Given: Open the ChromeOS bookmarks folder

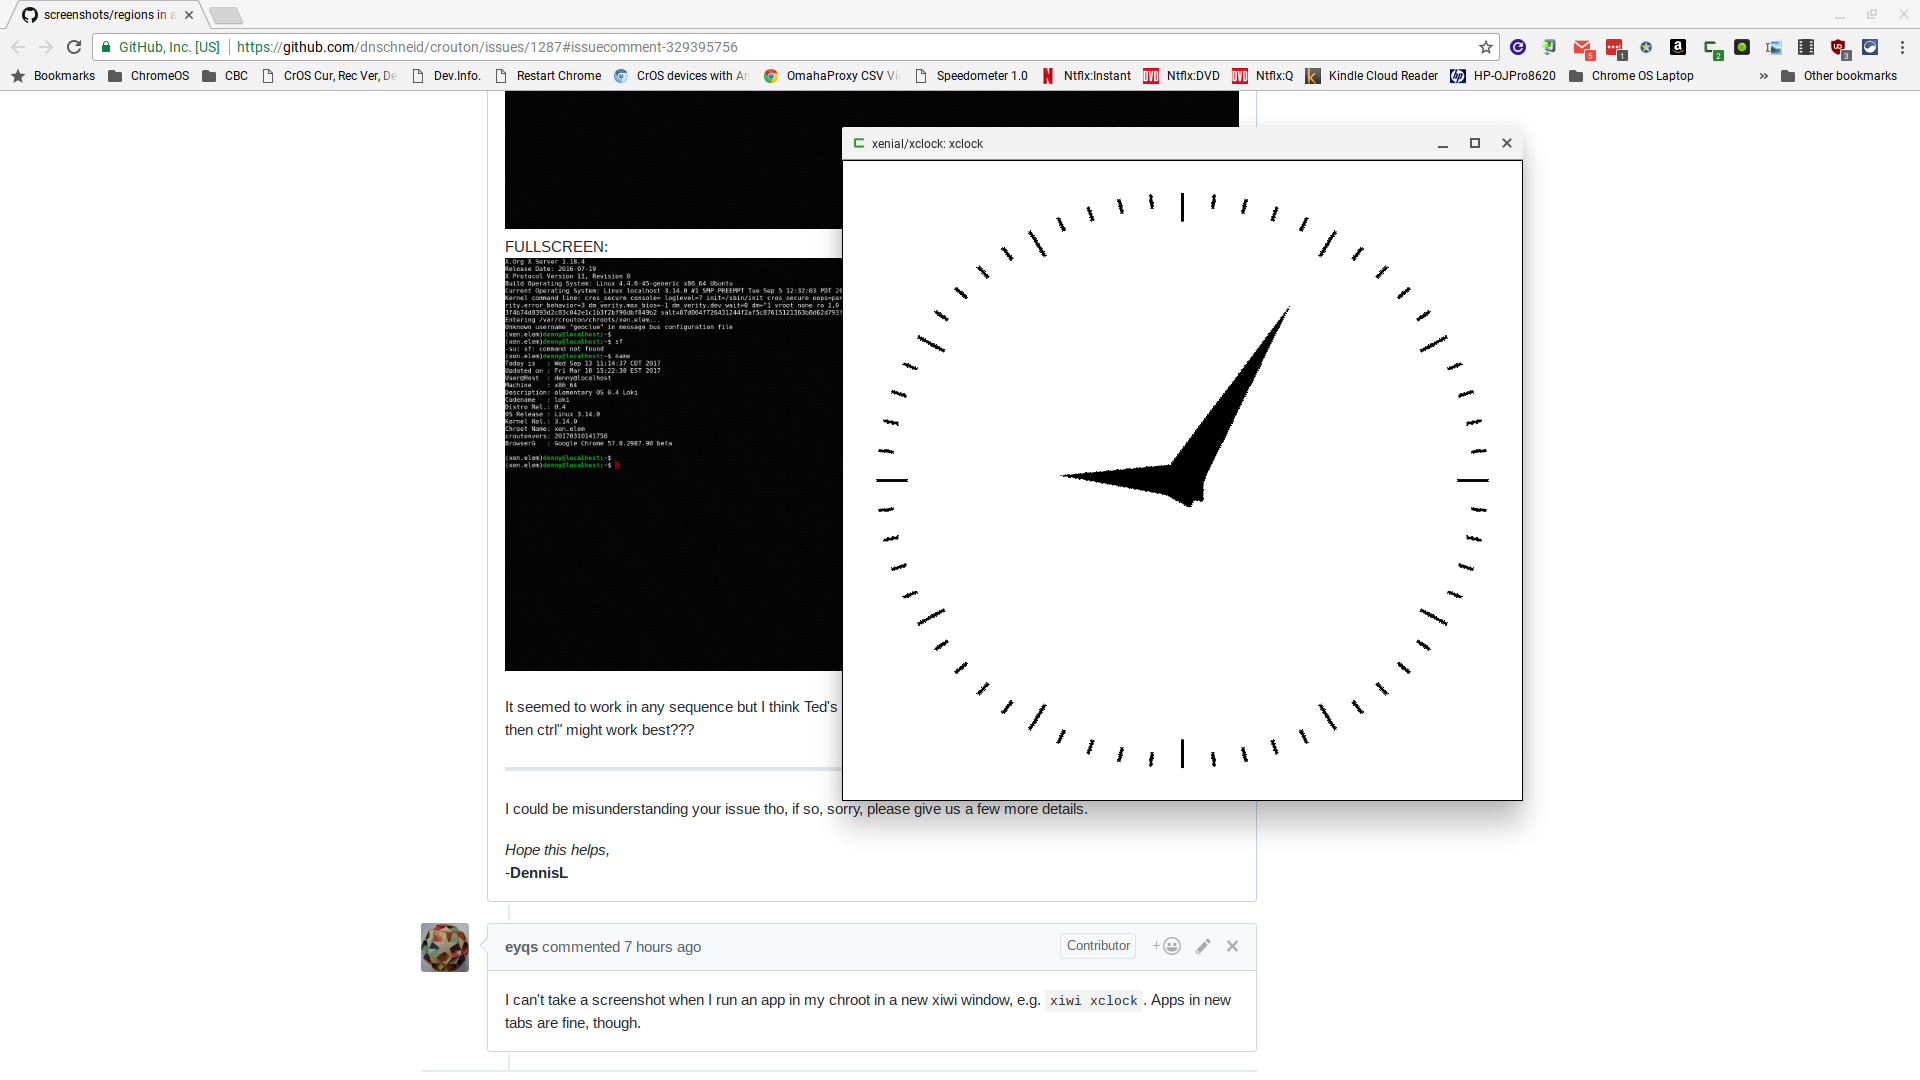Looking at the screenshot, I should point(148,76).
